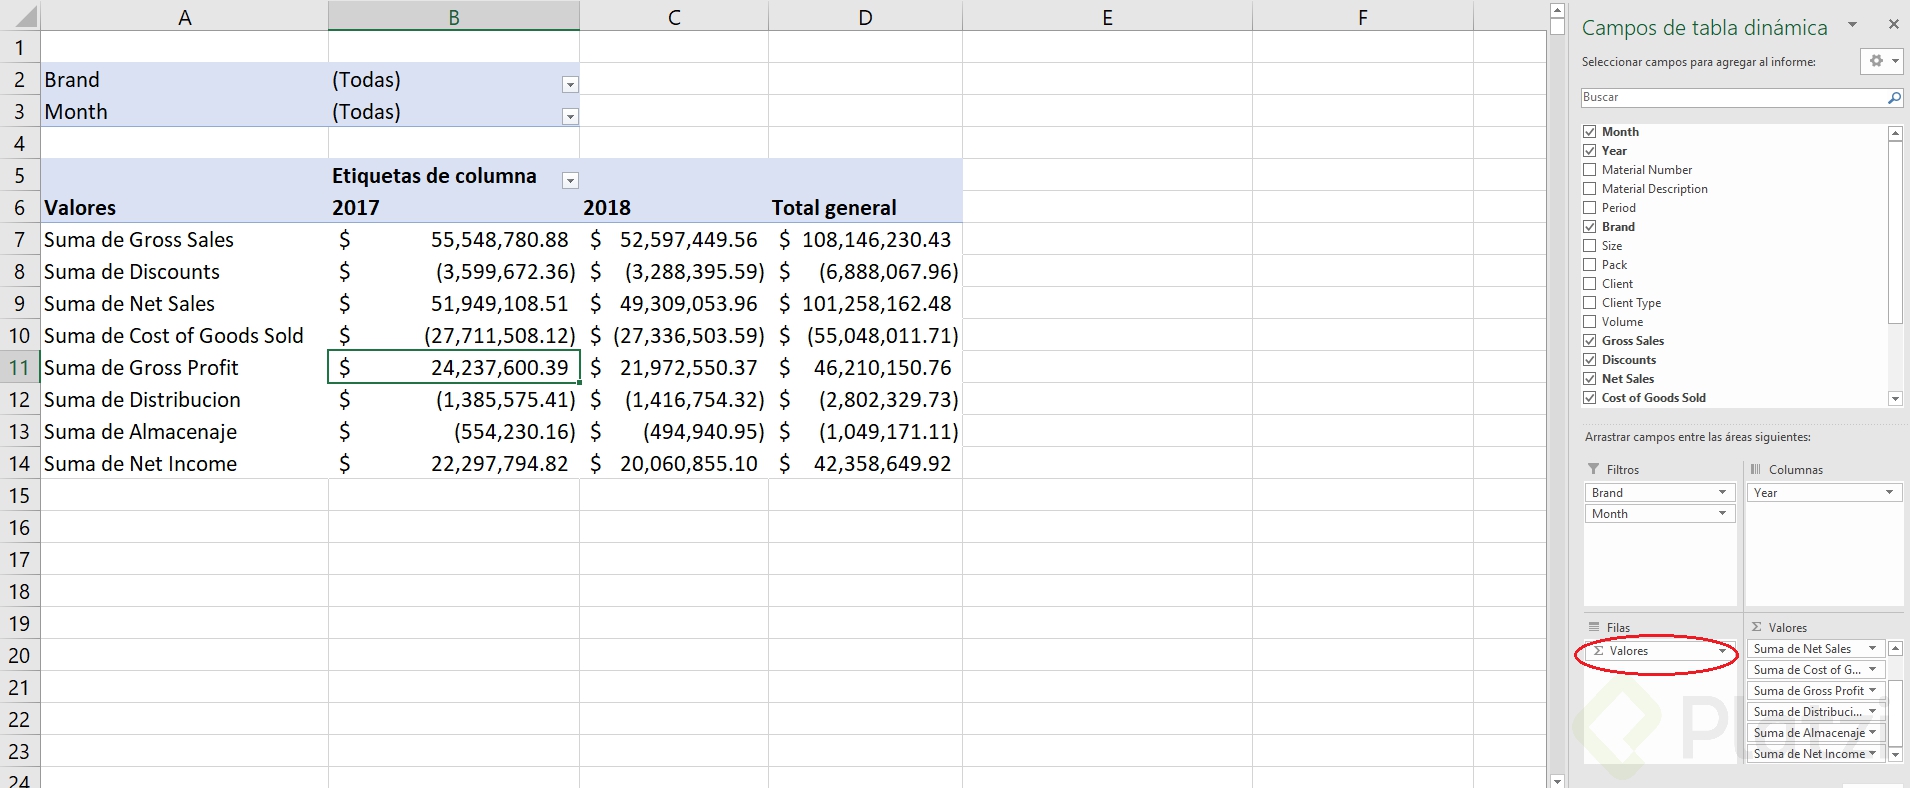
Task: Uncheck the Gross Sales field checkbox
Action: (1589, 341)
